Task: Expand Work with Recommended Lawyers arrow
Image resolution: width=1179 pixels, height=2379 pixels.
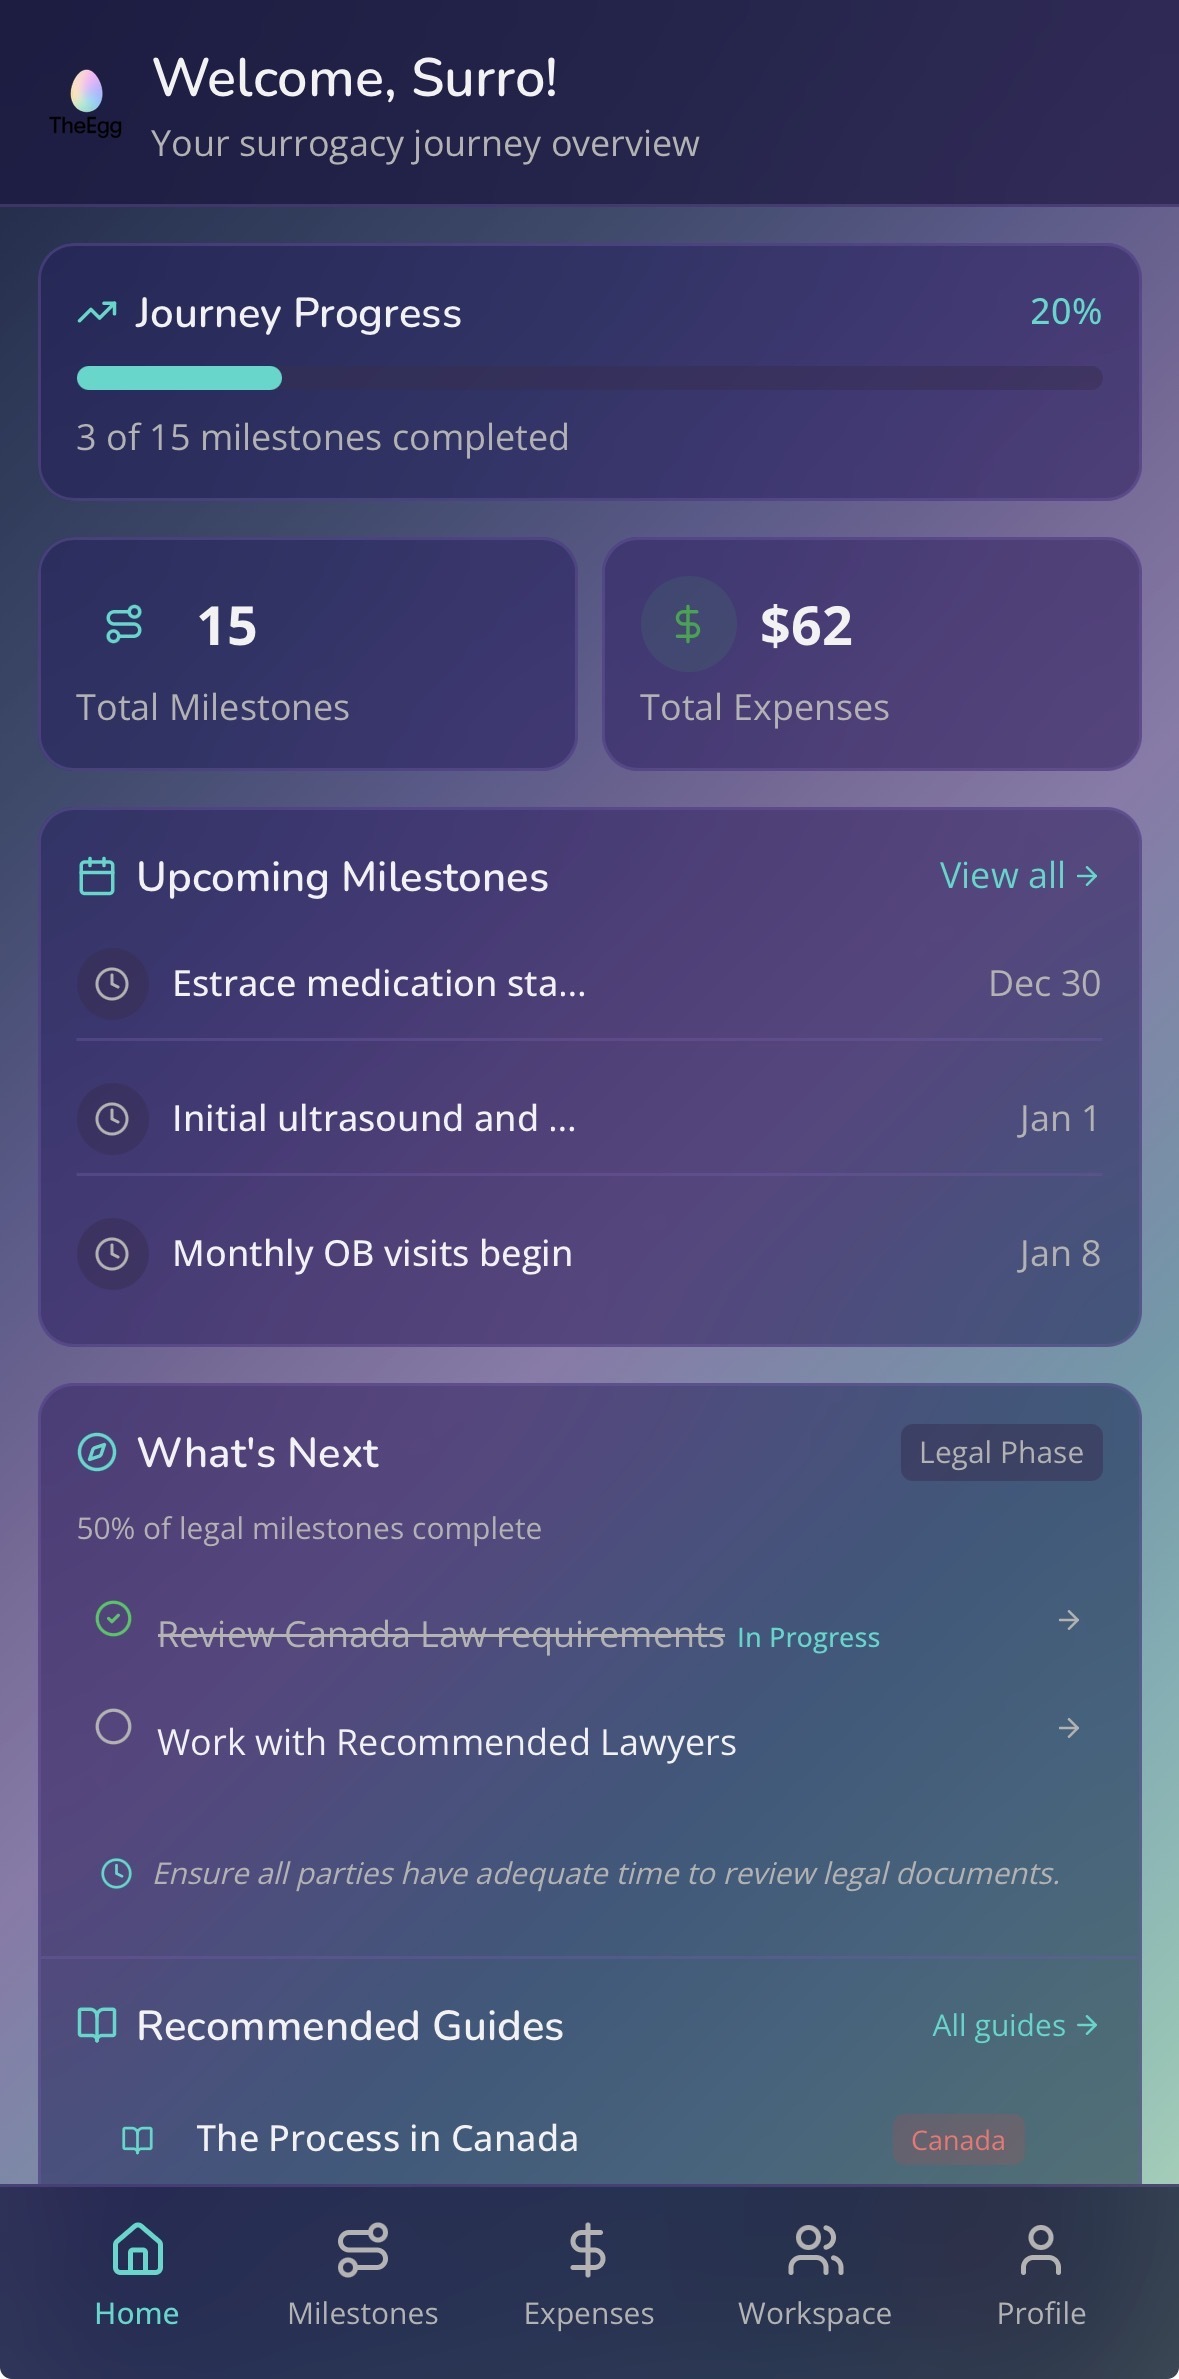Action: coord(1069,1728)
